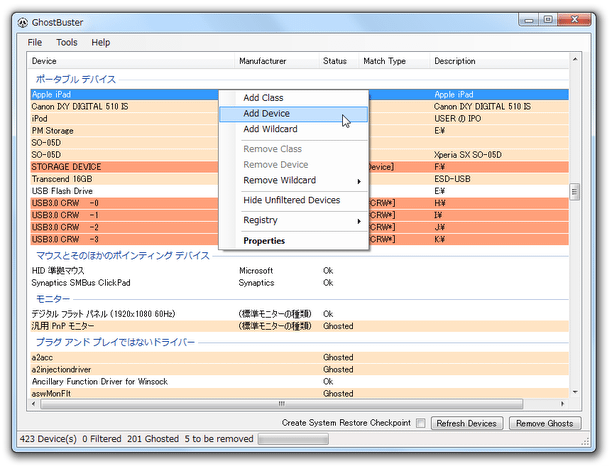Expand the Registry submenu
Viewport: 612px width, 469px height.
[x=294, y=220]
